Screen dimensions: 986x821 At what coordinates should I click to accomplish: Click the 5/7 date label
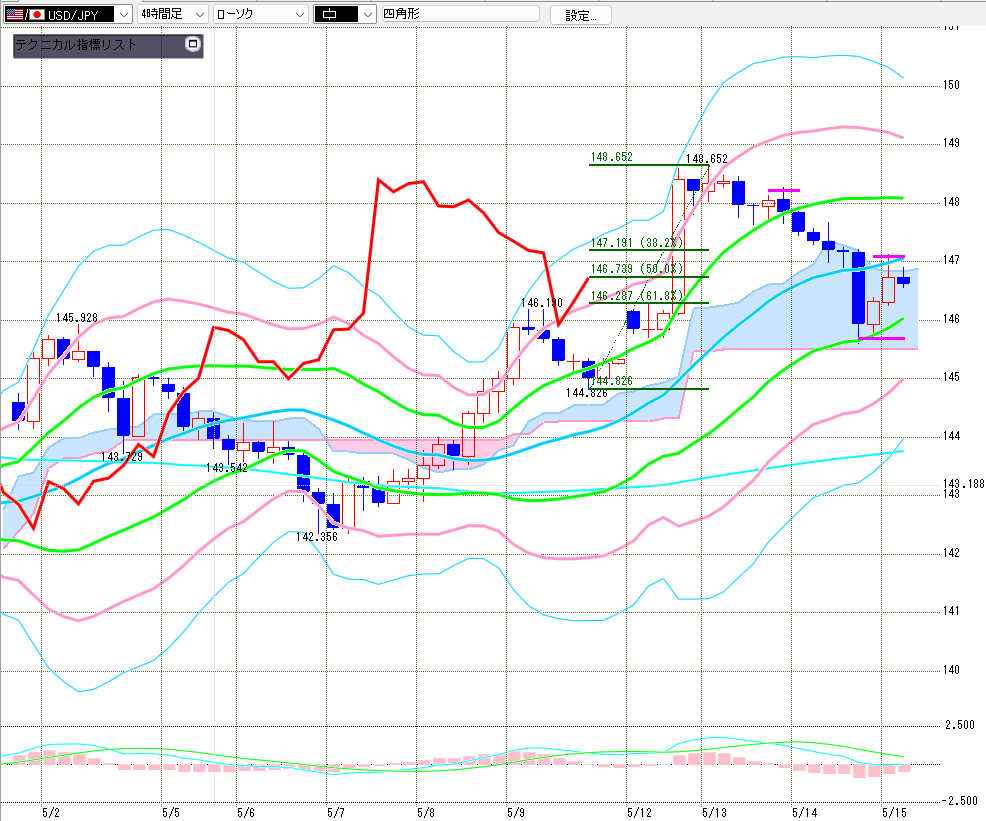[x=336, y=813]
